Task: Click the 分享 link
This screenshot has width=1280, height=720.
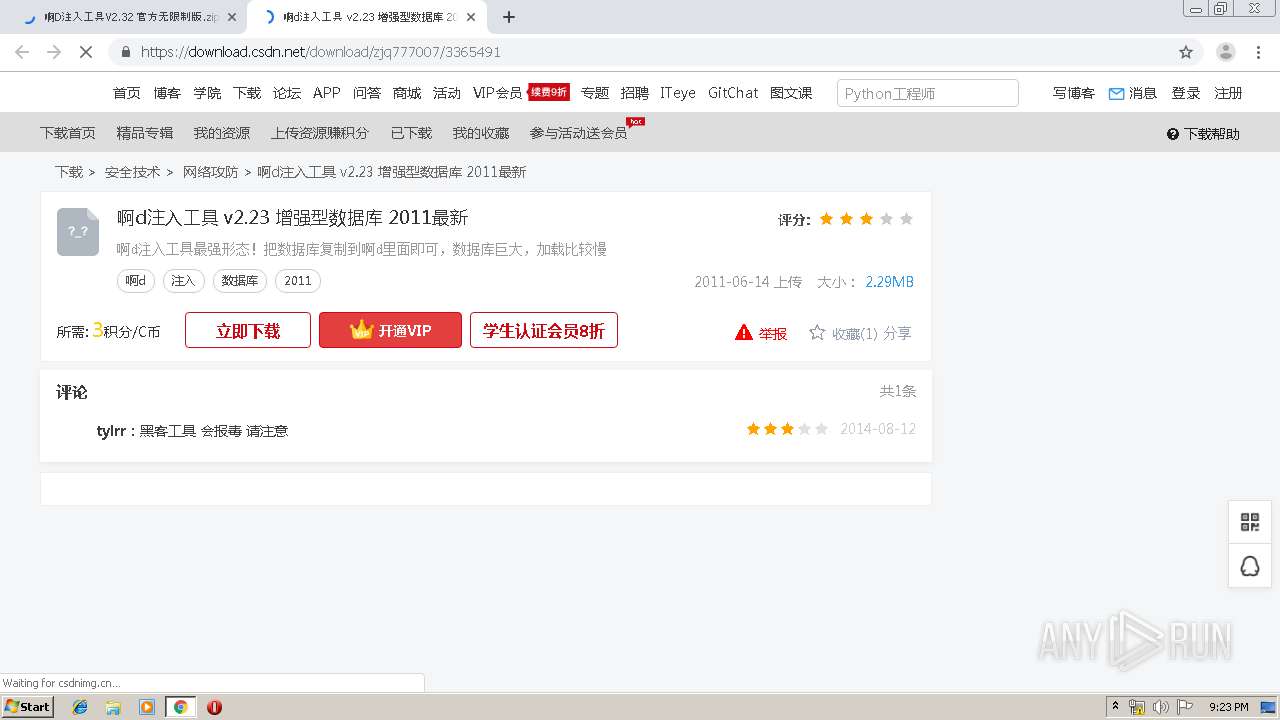Action: click(x=897, y=333)
